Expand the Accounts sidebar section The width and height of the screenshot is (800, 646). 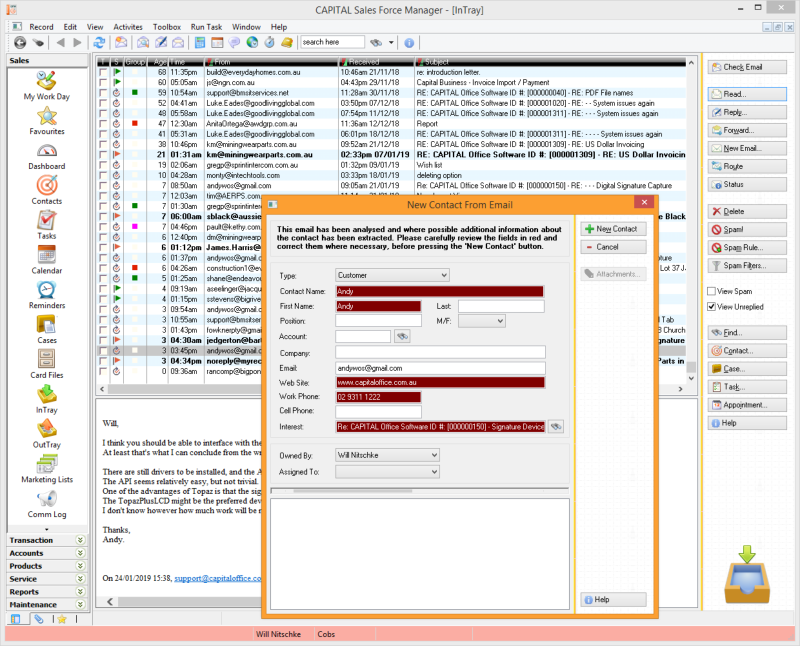(80, 553)
